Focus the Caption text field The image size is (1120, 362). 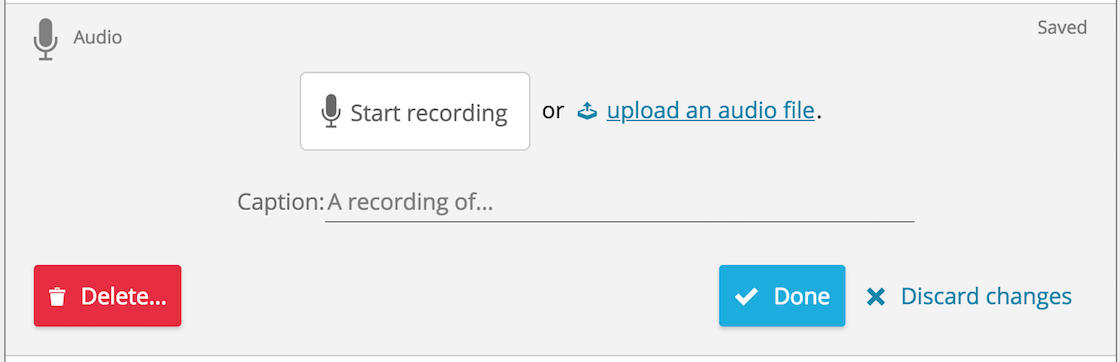tap(619, 203)
